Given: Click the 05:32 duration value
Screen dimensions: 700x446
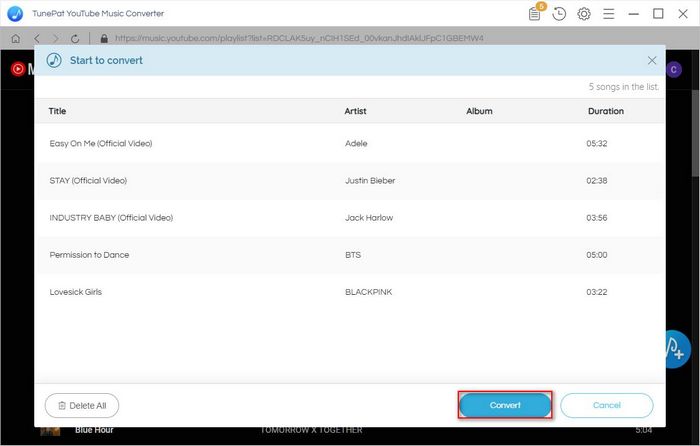Looking at the screenshot, I should tap(596, 143).
